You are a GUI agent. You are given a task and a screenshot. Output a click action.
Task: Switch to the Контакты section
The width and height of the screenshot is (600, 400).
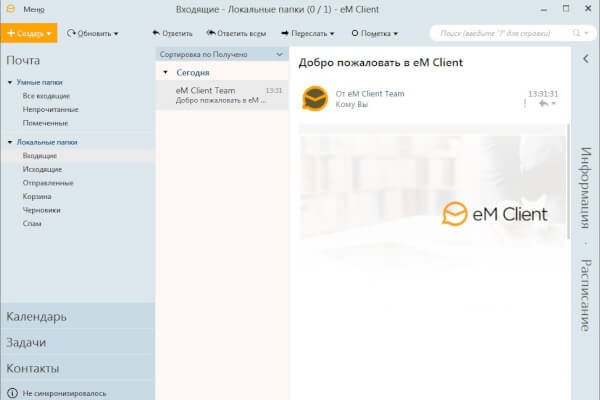point(78,368)
